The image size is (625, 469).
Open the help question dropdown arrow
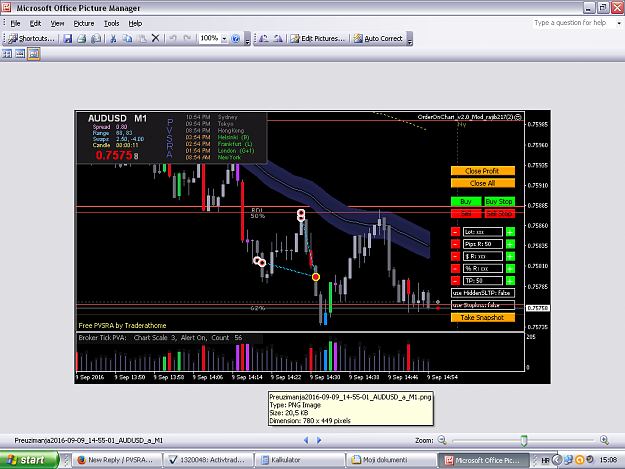(x=619, y=23)
